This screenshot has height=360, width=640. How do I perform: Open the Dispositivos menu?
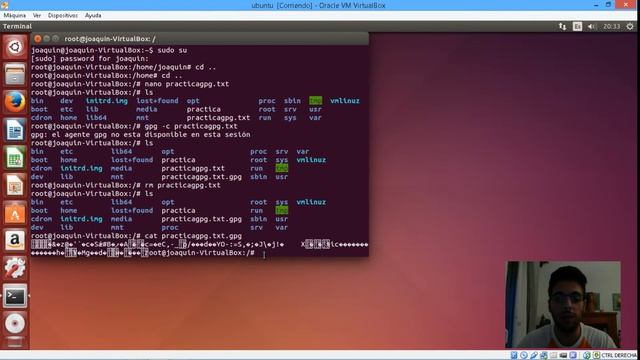pos(63,16)
